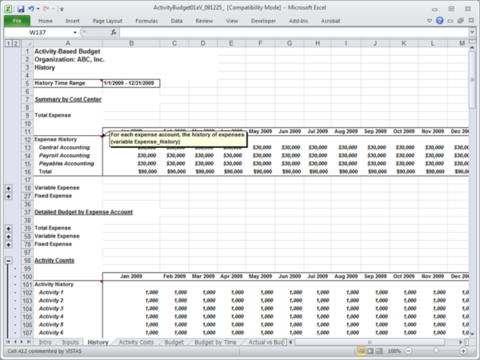Switch to the Budget sheet tab
The image size is (480, 360).
coord(174,342)
